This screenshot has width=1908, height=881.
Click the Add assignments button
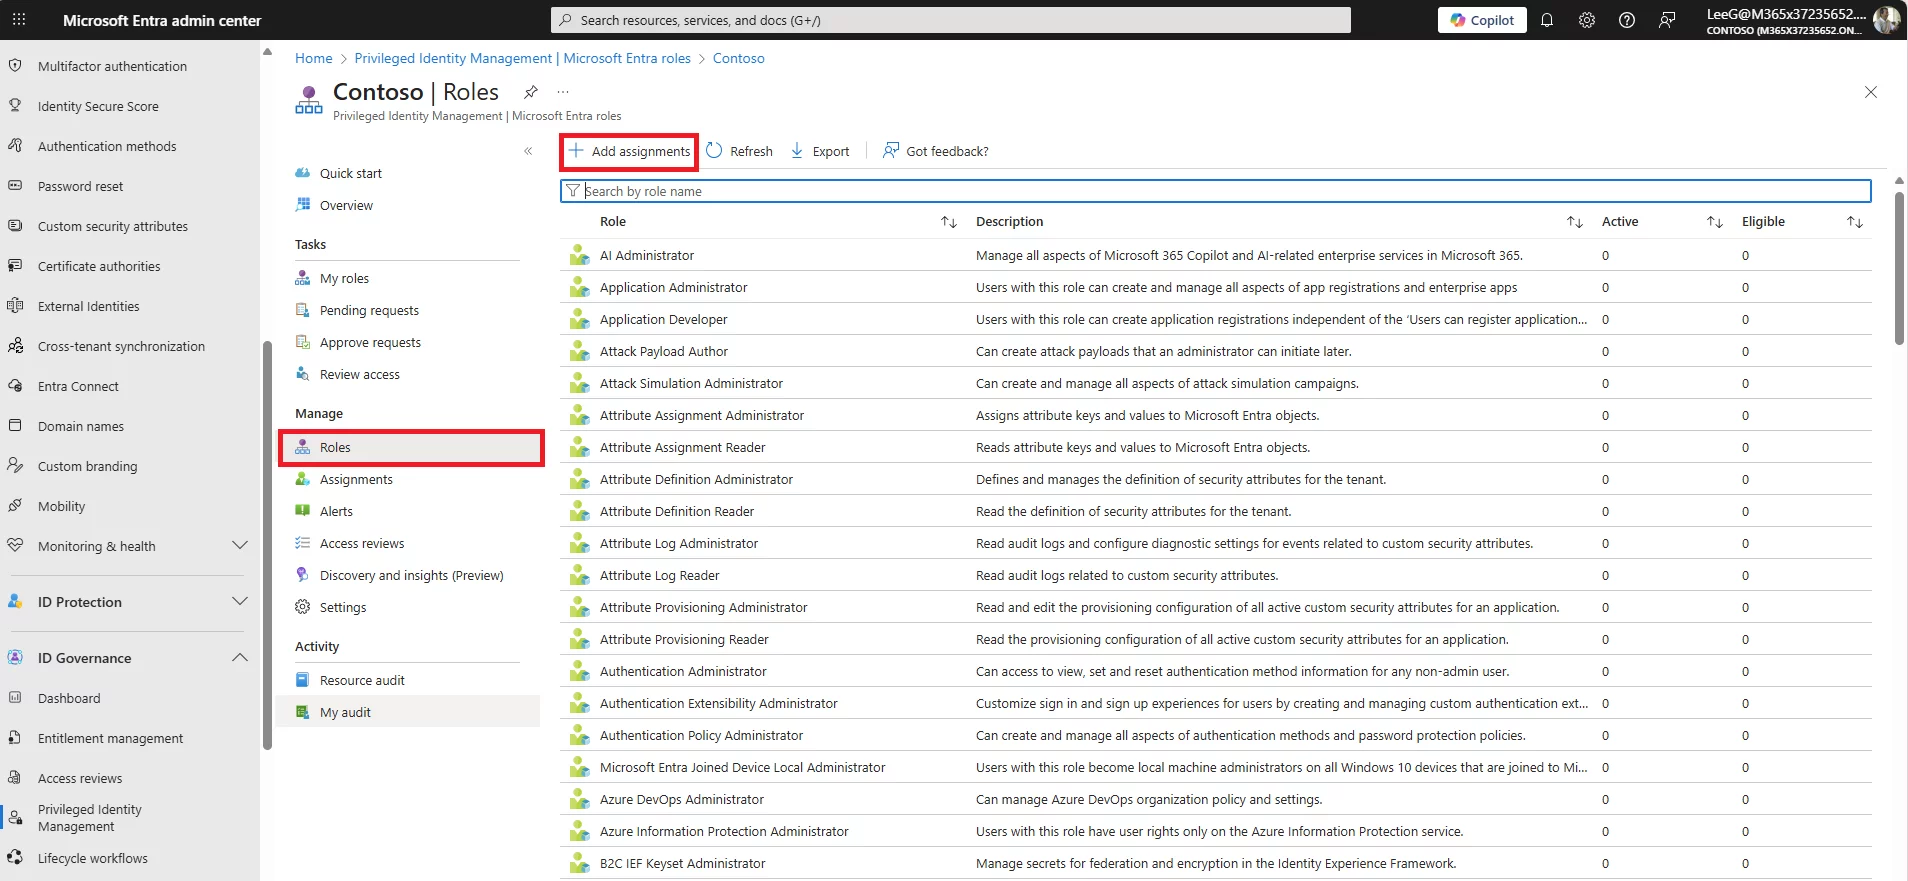click(x=629, y=151)
